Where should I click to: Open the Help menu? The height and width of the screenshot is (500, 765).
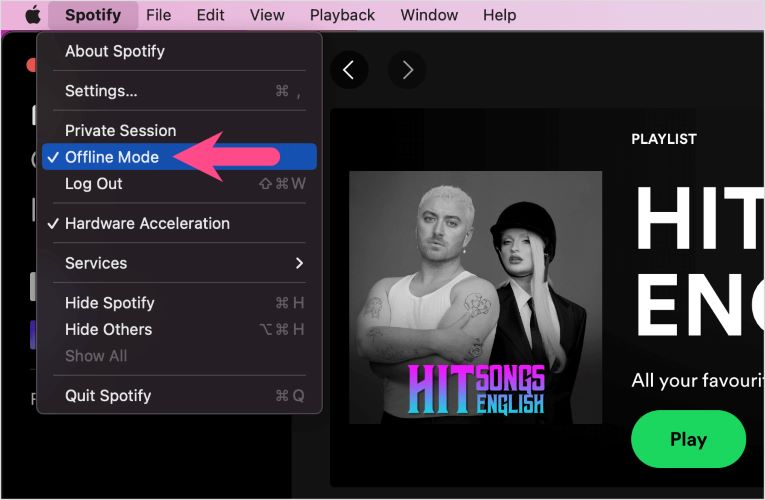pyautogui.click(x=499, y=15)
